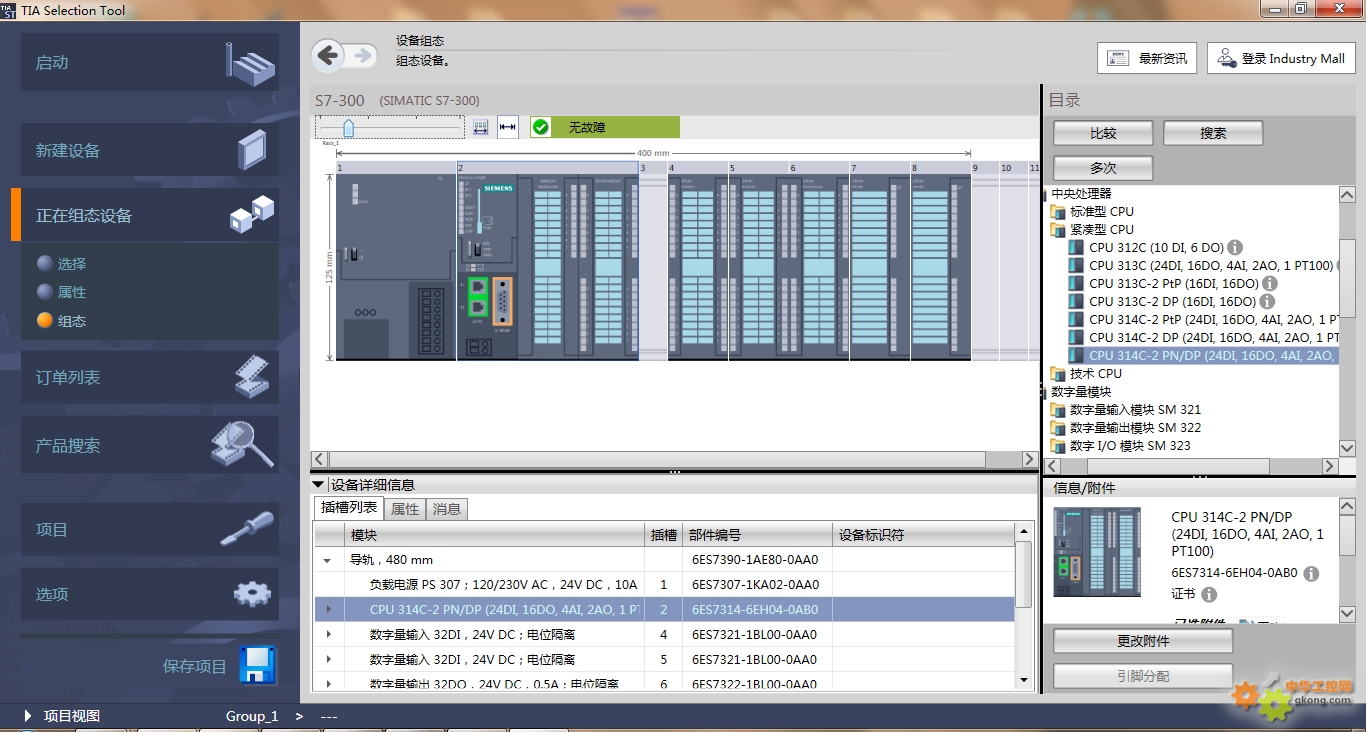Screen dimensions: 1366x732
Task: Click the catalog tree vertical scrollbar down arrow
Action: tap(1347, 447)
